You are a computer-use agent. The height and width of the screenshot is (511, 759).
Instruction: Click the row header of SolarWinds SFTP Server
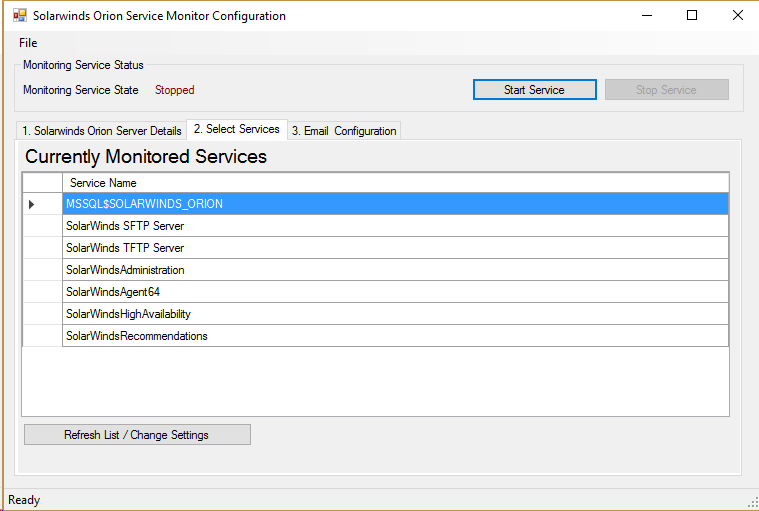[x=43, y=226]
